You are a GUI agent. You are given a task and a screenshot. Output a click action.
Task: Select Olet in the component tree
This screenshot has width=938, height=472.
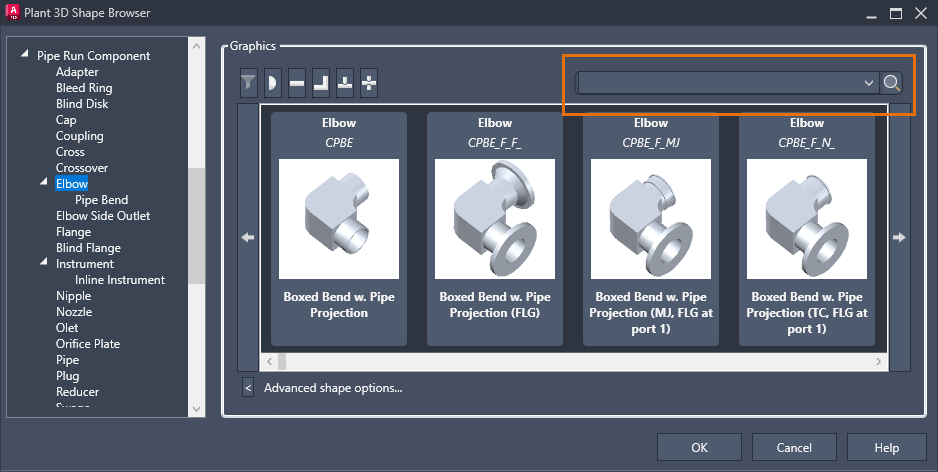click(67, 328)
